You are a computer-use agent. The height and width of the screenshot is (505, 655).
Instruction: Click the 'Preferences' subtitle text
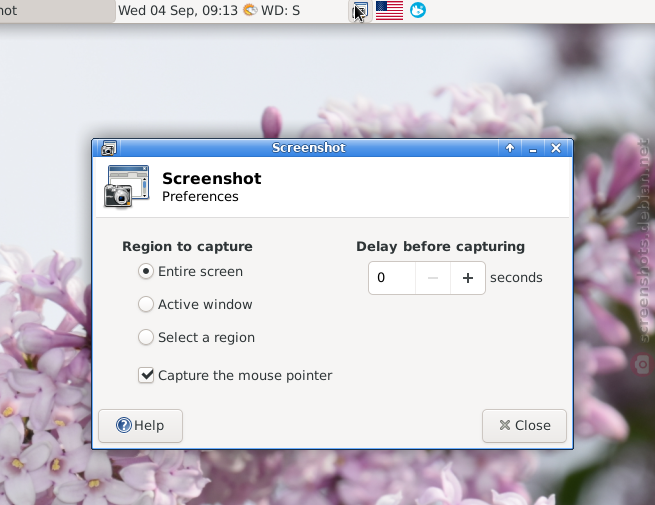pyautogui.click(x=200, y=197)
